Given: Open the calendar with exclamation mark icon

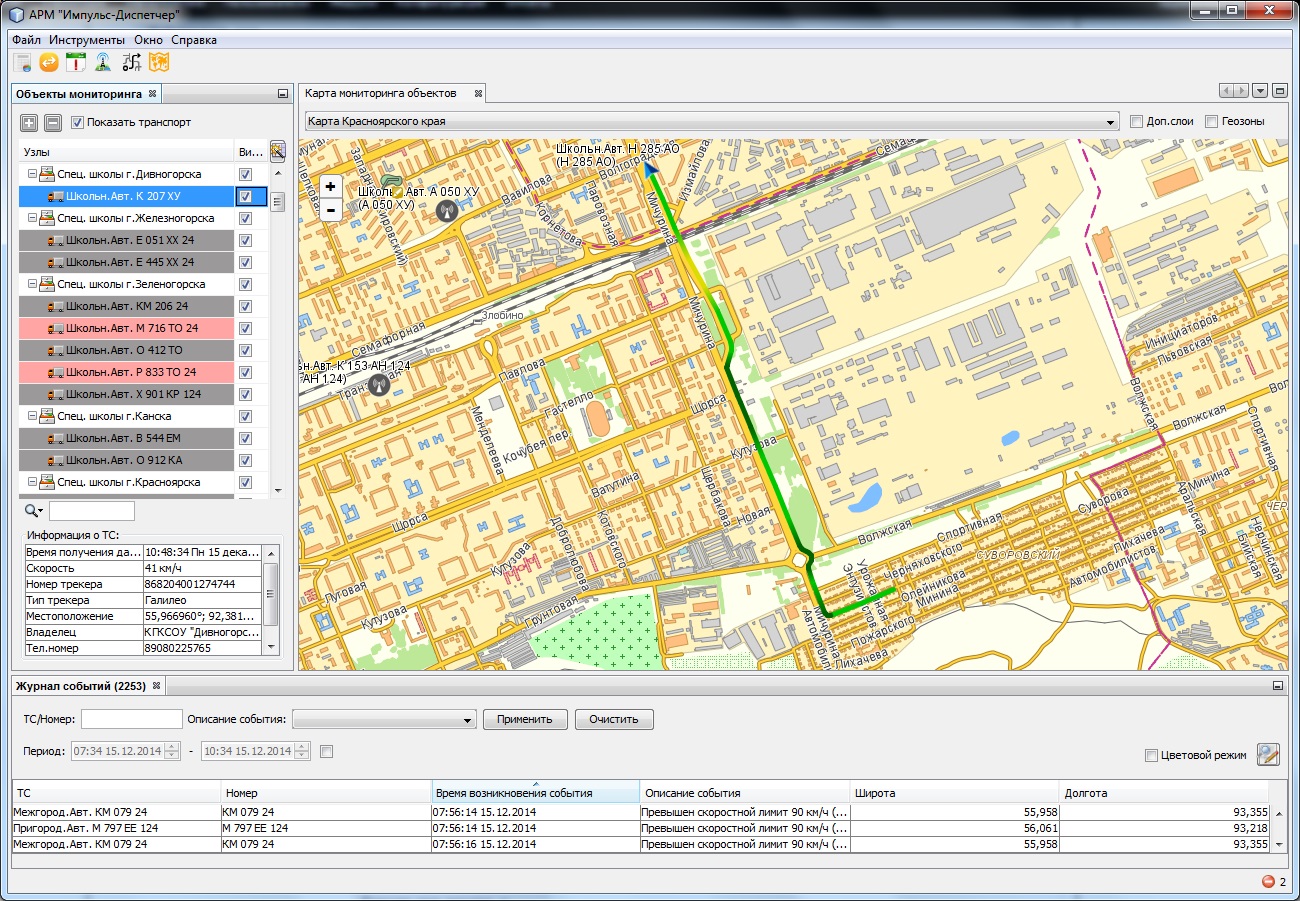Looking at the screenshot, I should coord(76,63).
